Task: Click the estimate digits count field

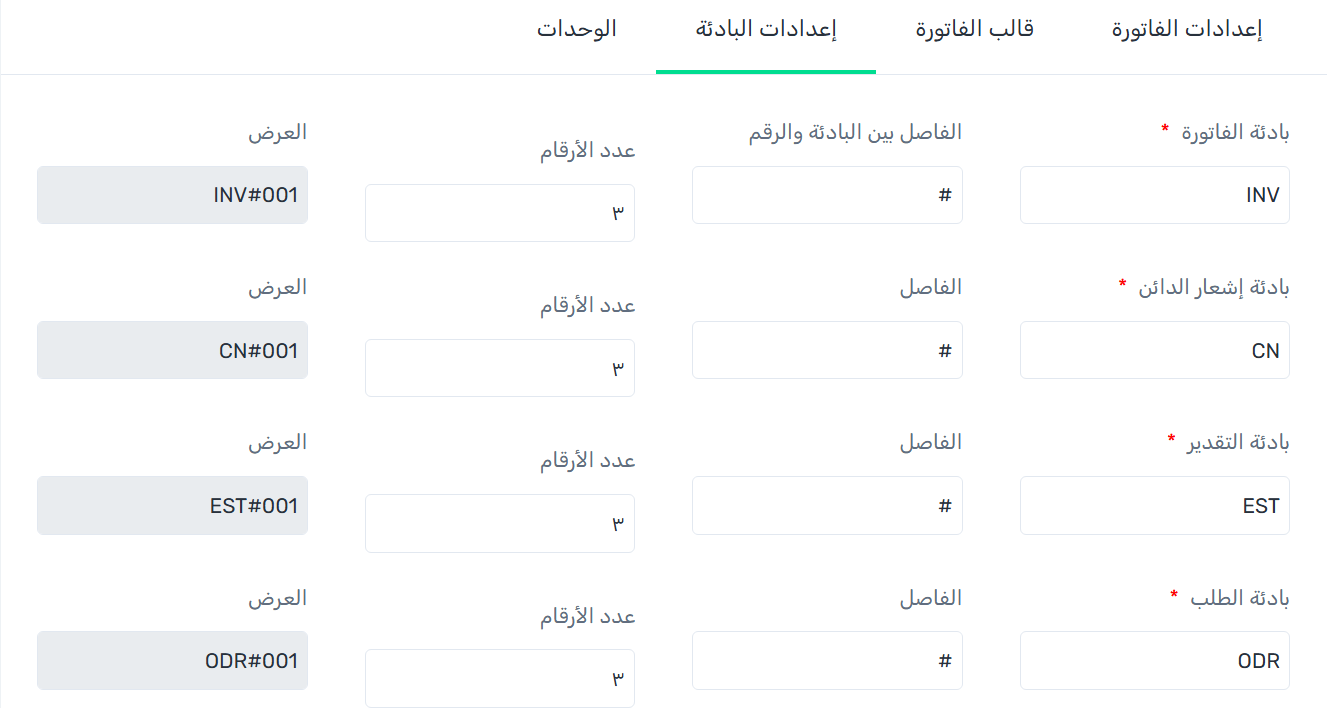Action: point(499,523)
